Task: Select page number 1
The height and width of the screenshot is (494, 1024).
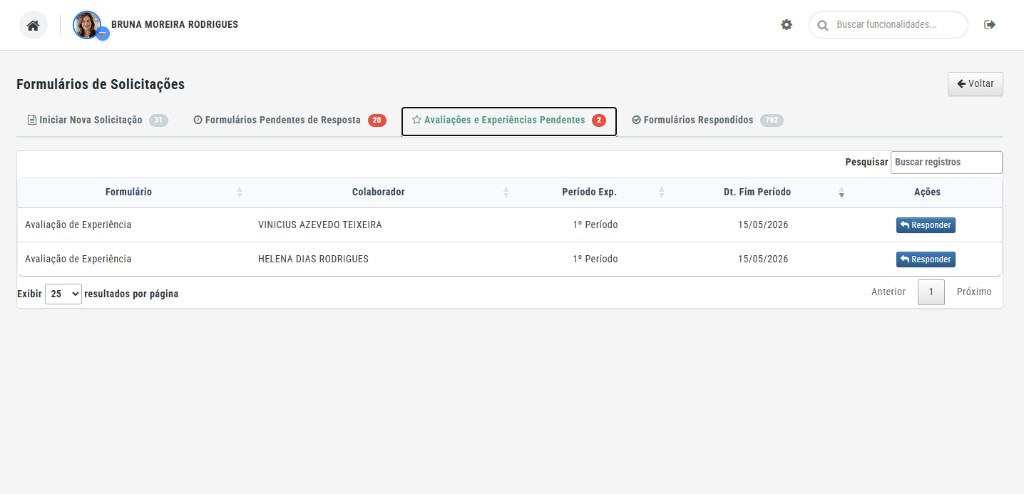Action: (x=931, y=292)
